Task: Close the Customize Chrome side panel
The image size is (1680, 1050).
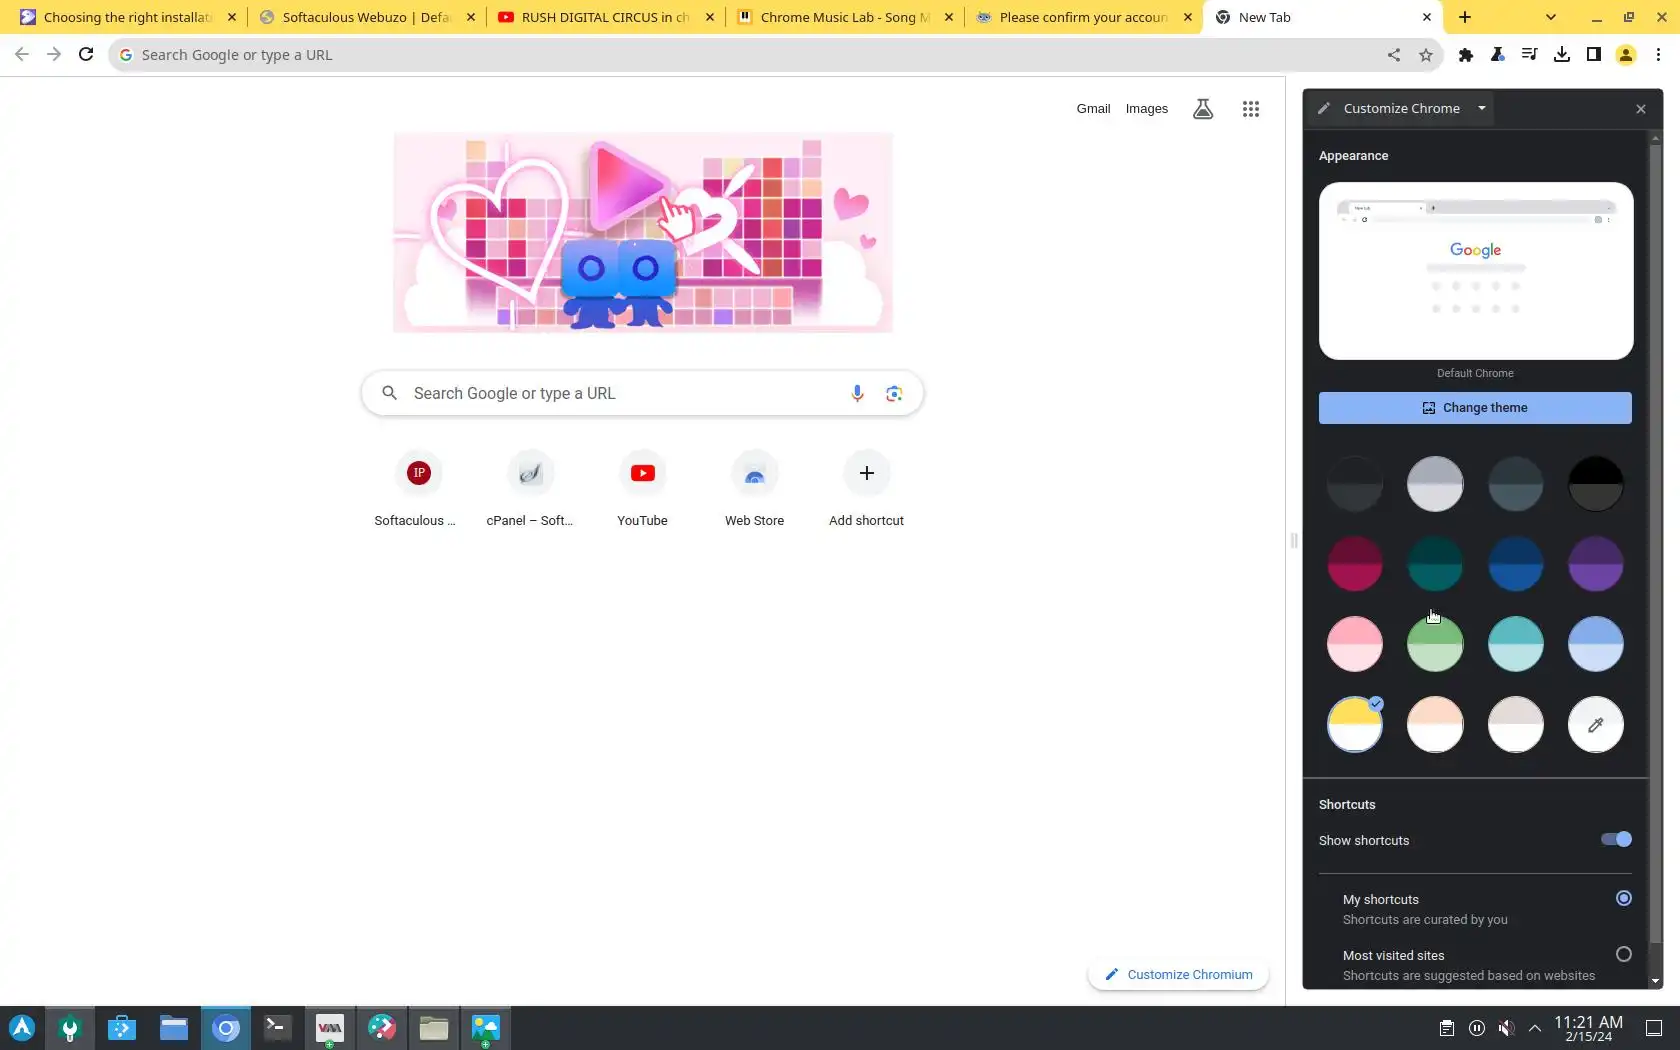Action: (x=1640, y=109)
